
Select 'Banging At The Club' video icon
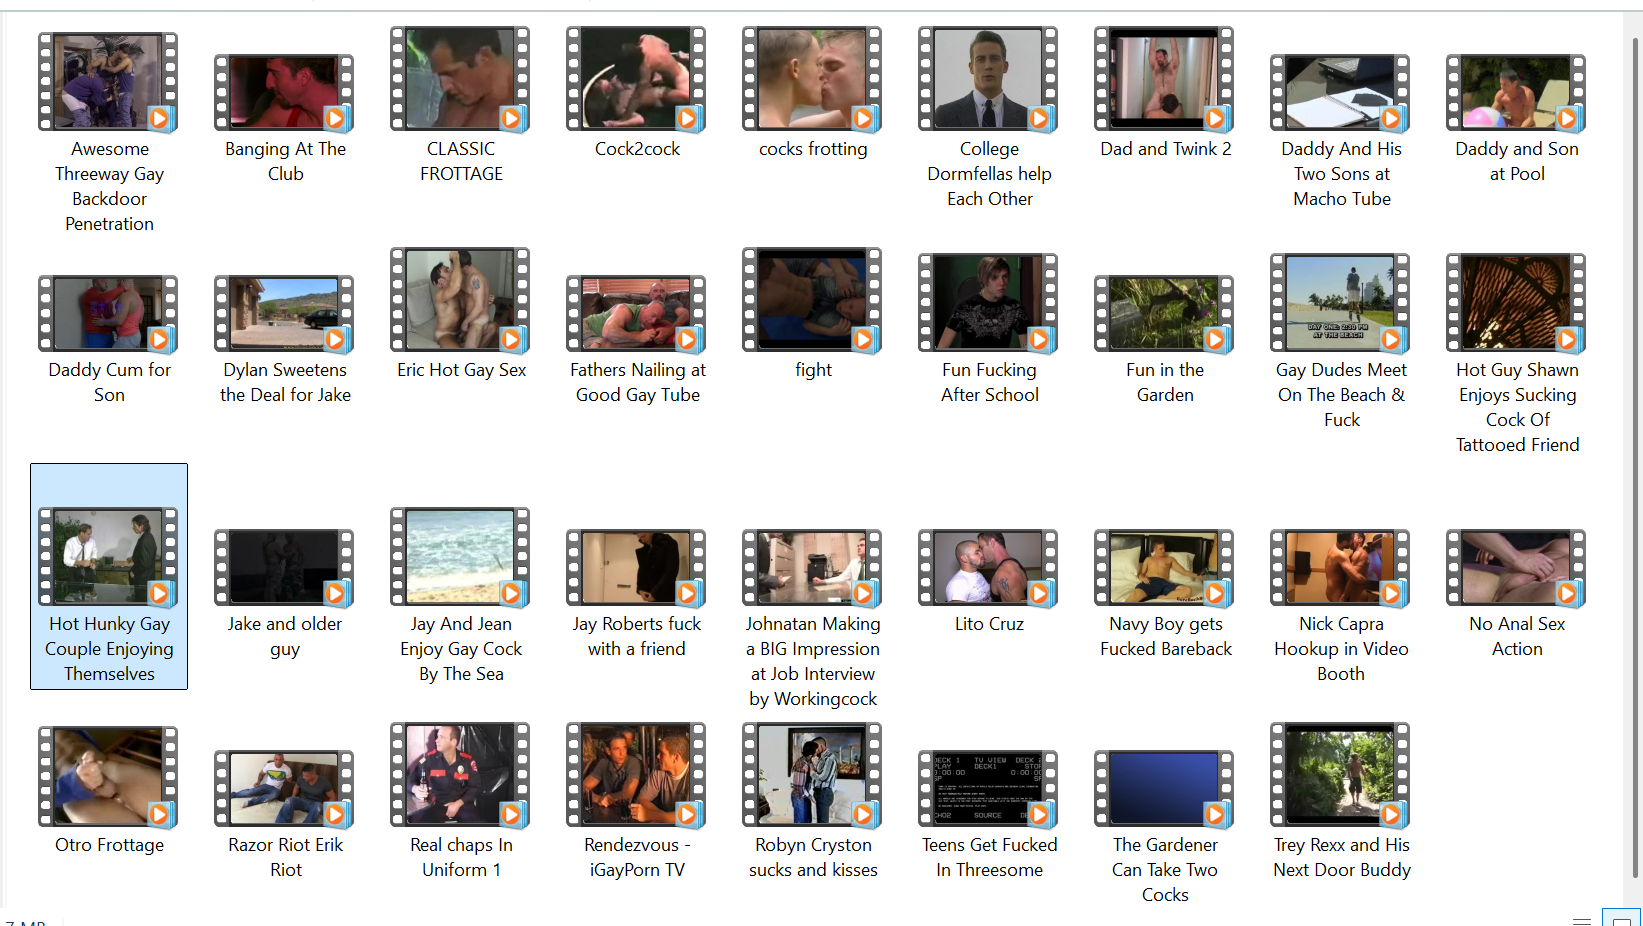click(284, 92)
